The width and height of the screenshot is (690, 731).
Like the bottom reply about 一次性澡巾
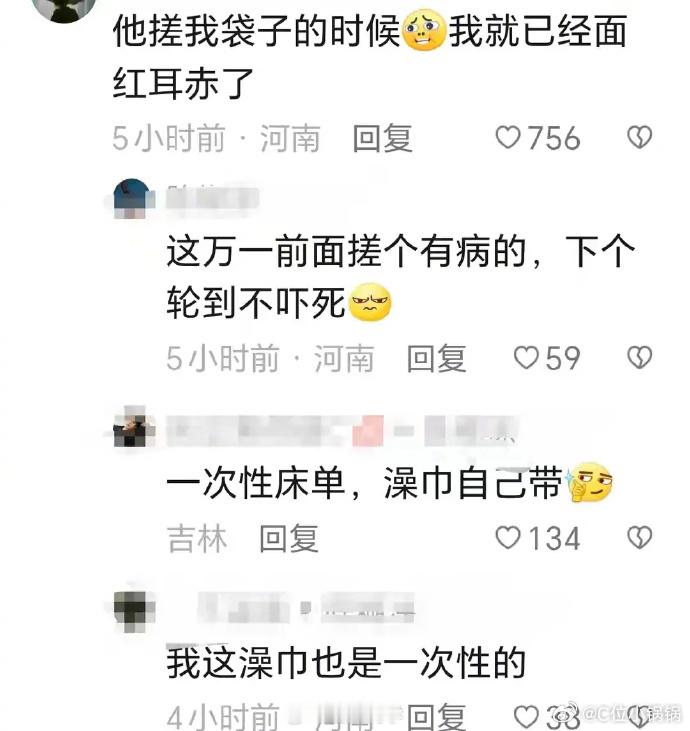coord(526,716)
